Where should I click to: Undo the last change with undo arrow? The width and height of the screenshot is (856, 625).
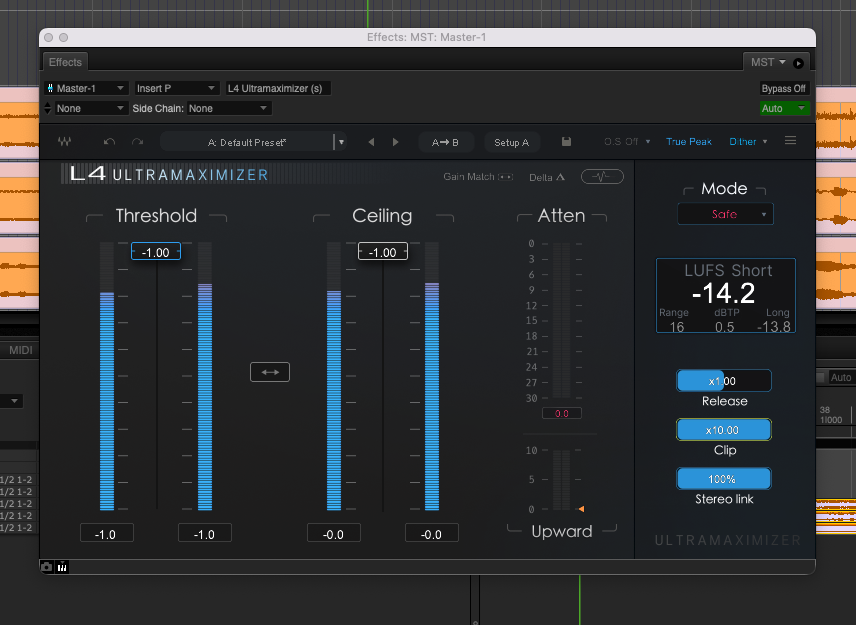click(x=109, y=142)
